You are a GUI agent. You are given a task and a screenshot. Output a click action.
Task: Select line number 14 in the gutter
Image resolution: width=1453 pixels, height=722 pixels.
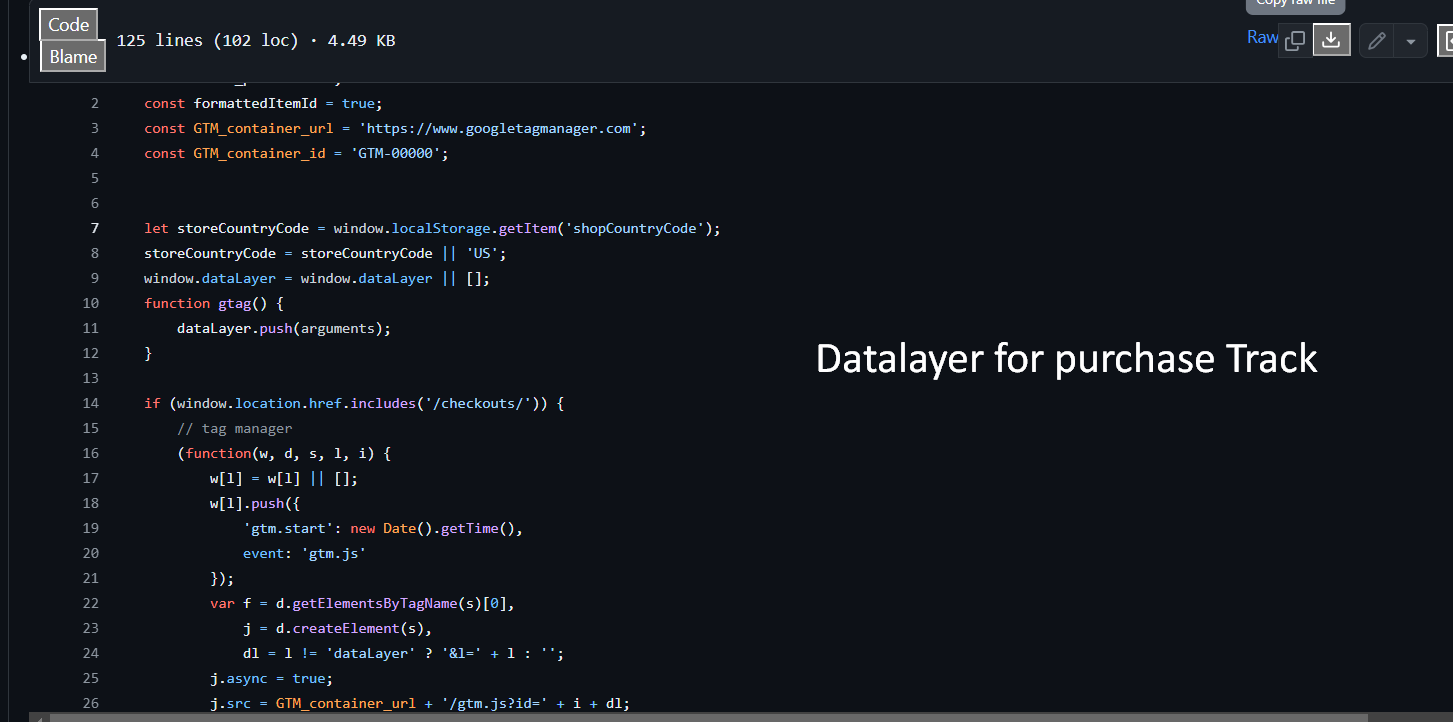point(91,403)
